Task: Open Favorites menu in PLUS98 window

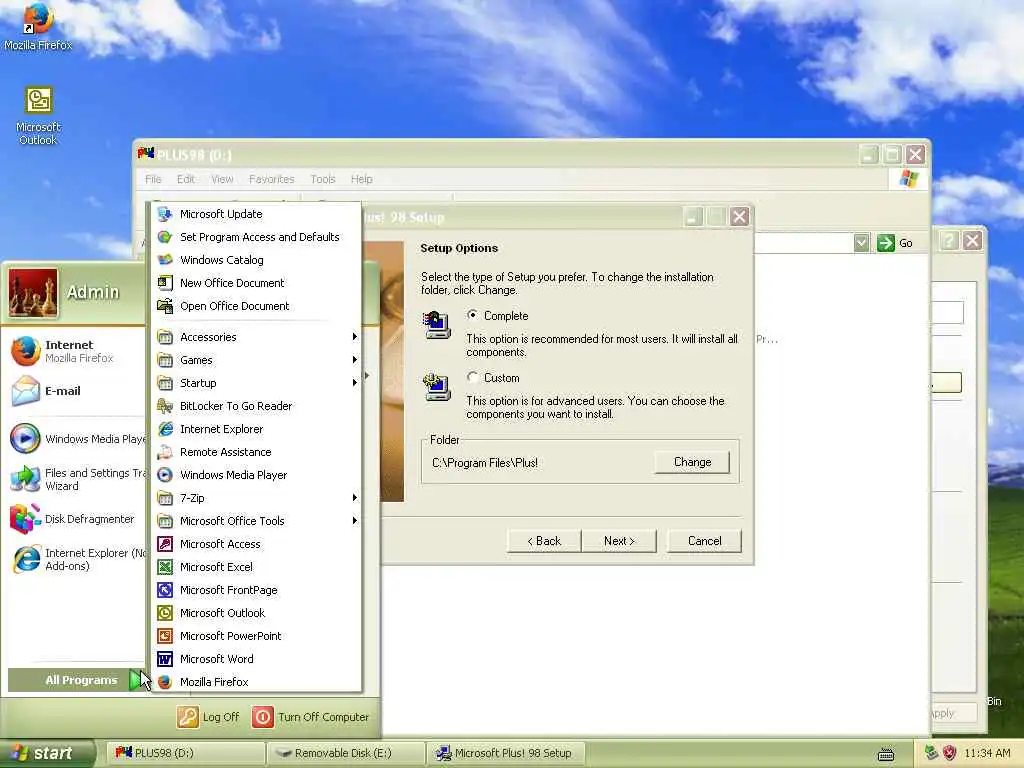Action: tap(272, 179)
